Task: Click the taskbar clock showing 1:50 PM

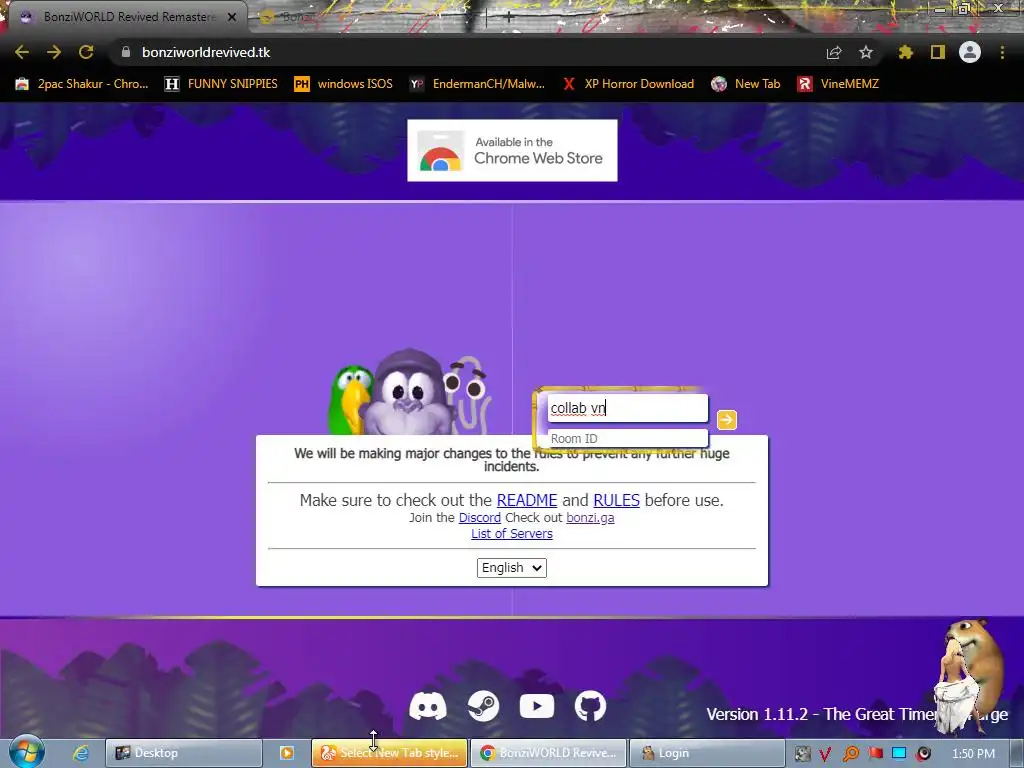Action: coord(973,754)
